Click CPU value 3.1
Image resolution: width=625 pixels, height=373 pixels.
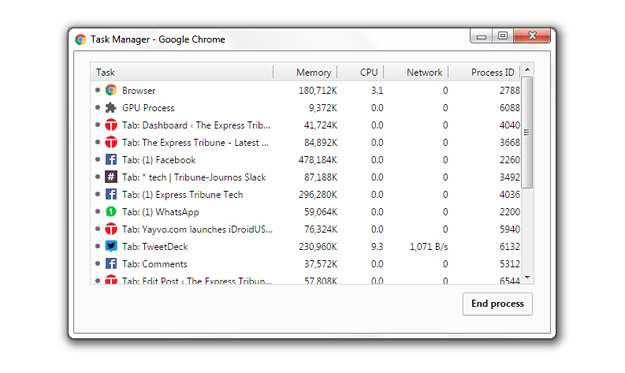377,91
